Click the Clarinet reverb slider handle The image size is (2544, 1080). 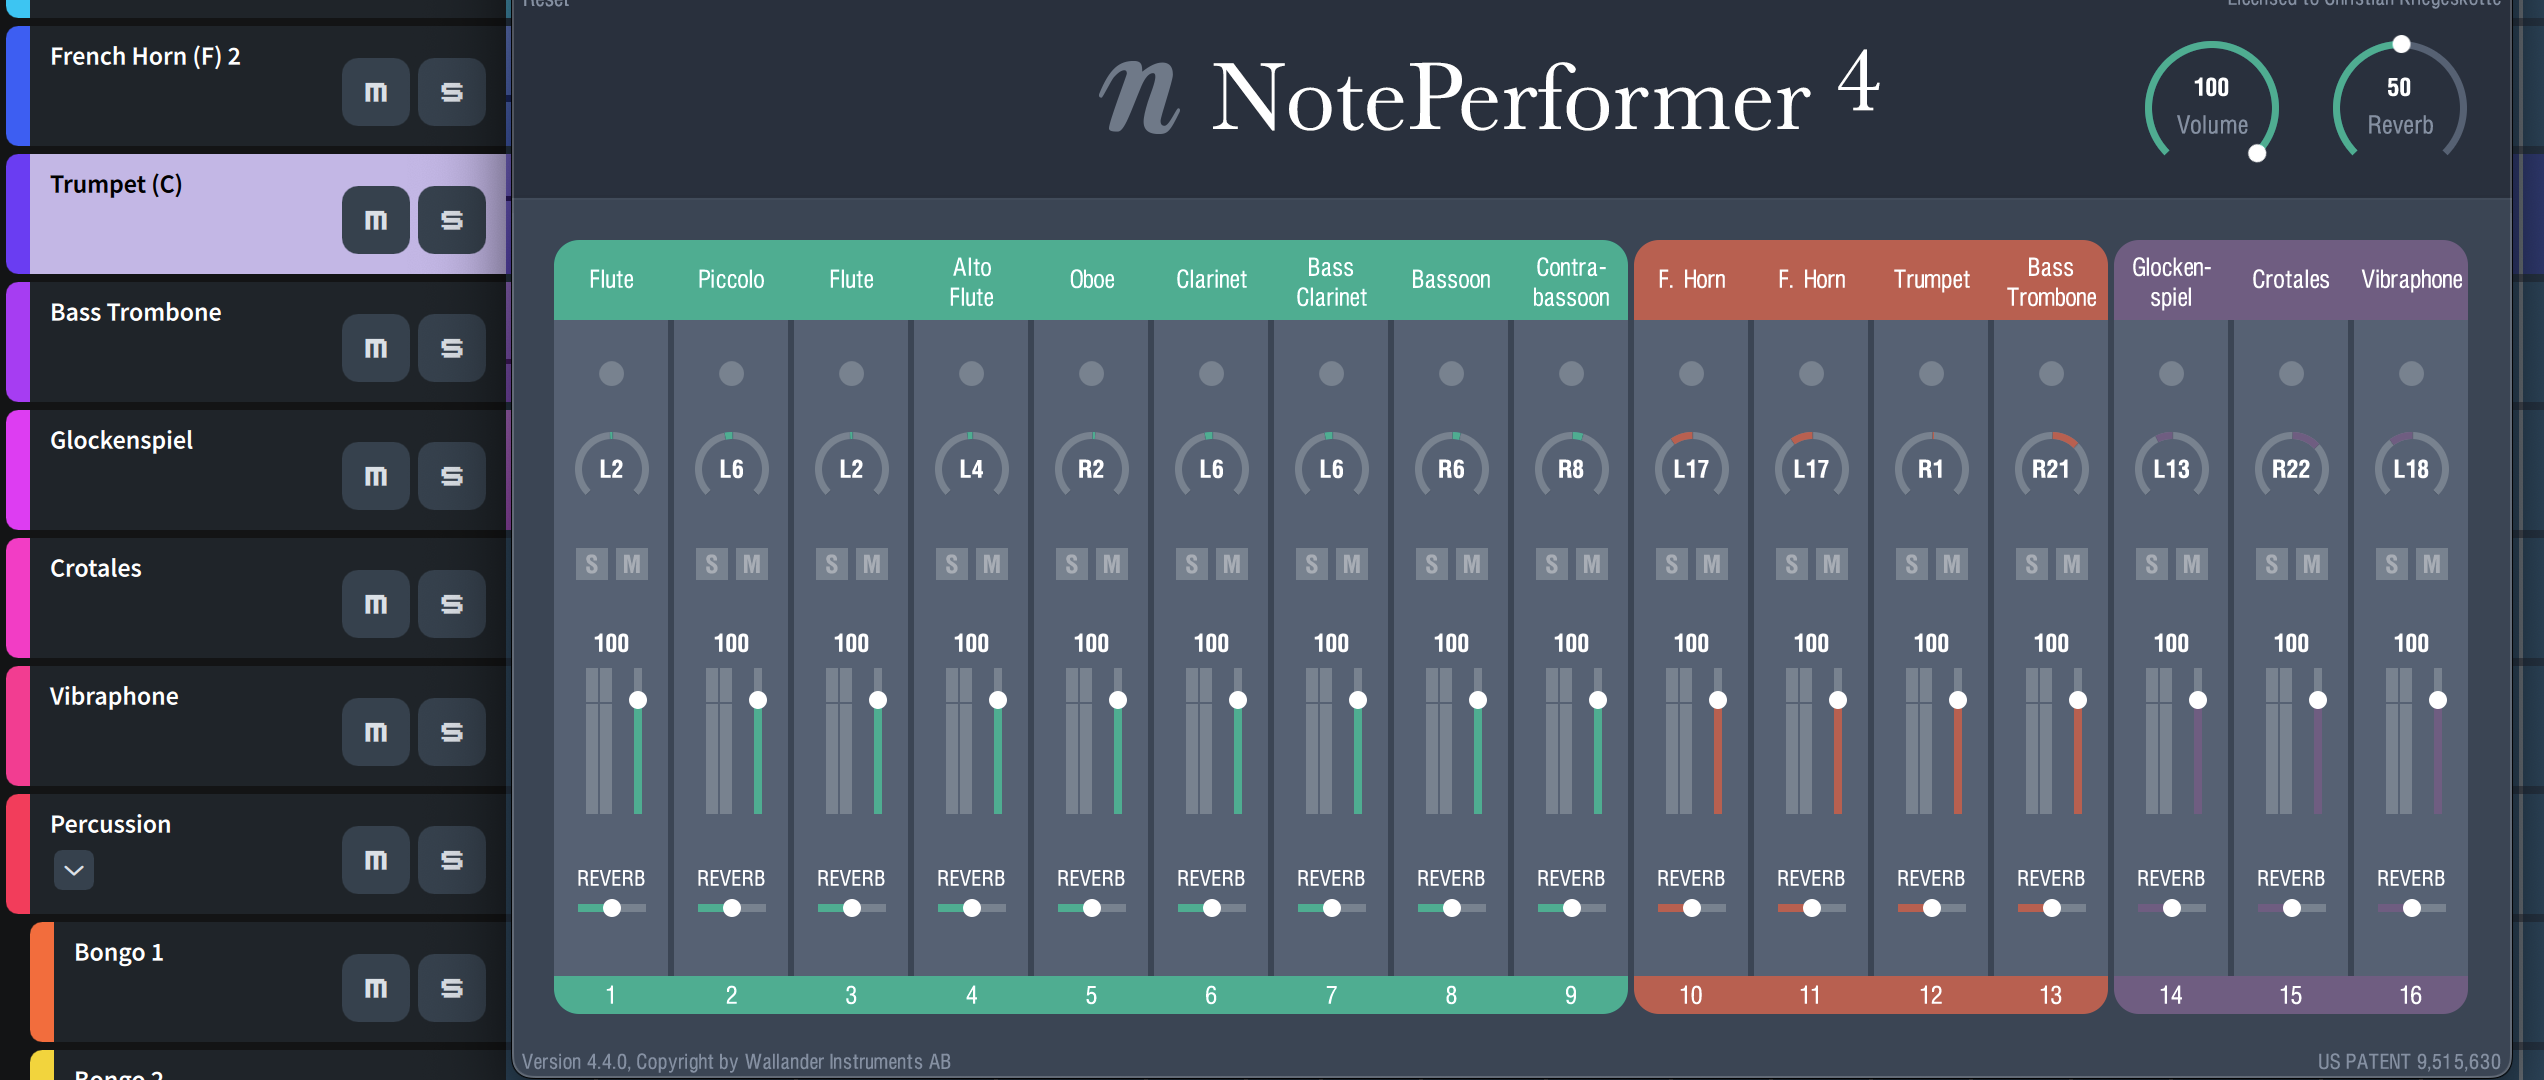click(1211, 908)
